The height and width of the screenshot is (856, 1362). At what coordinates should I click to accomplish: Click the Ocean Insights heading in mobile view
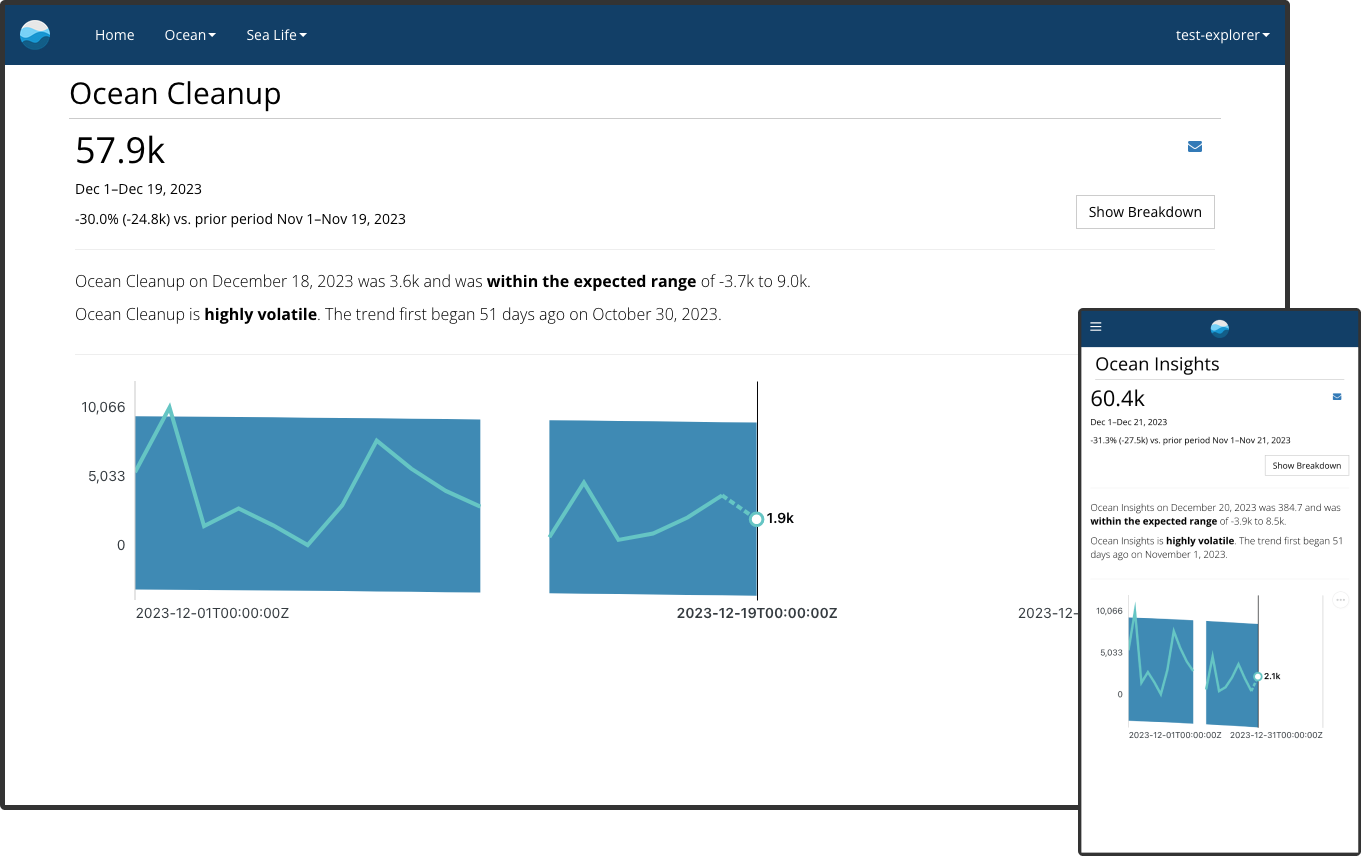(1157, 364)
